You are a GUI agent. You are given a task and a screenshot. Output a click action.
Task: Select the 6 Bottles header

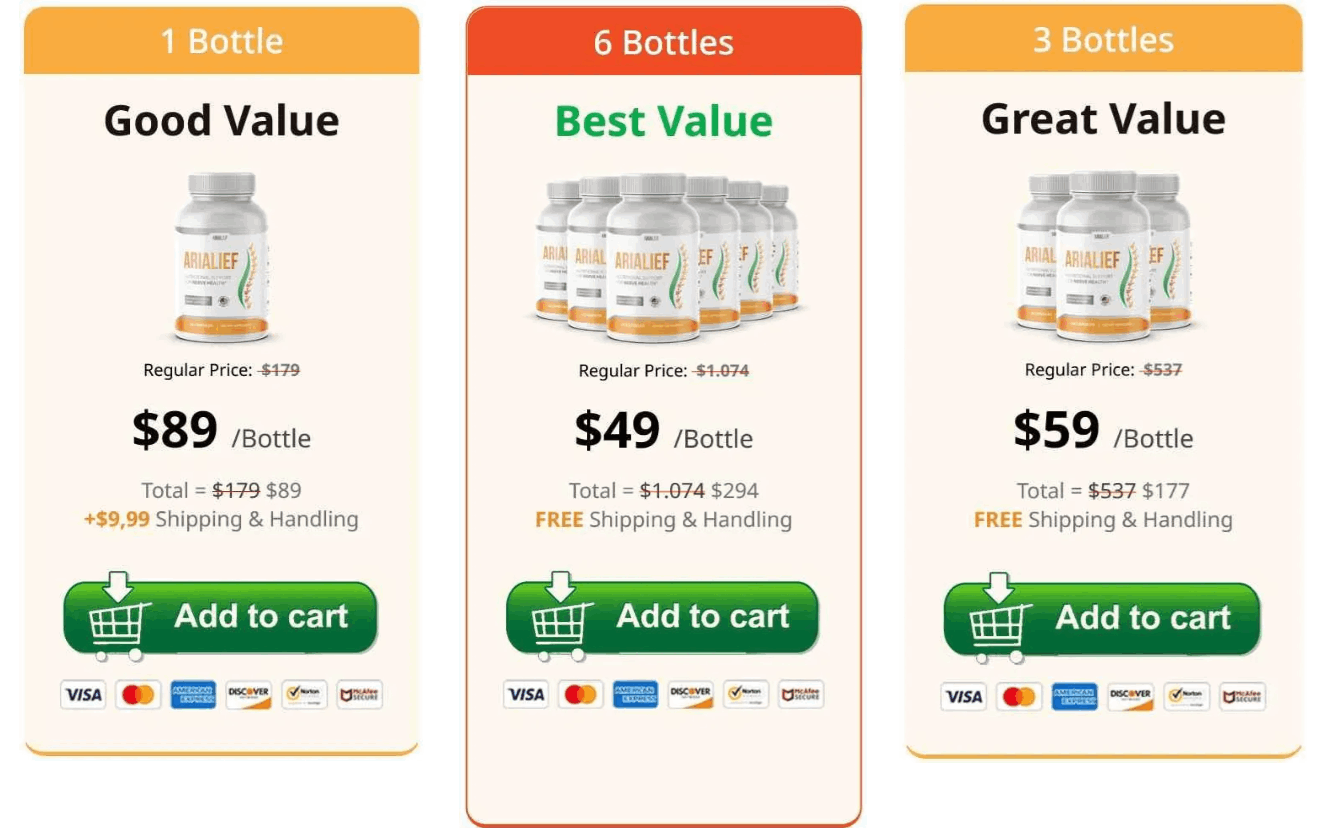click(663, 43)
